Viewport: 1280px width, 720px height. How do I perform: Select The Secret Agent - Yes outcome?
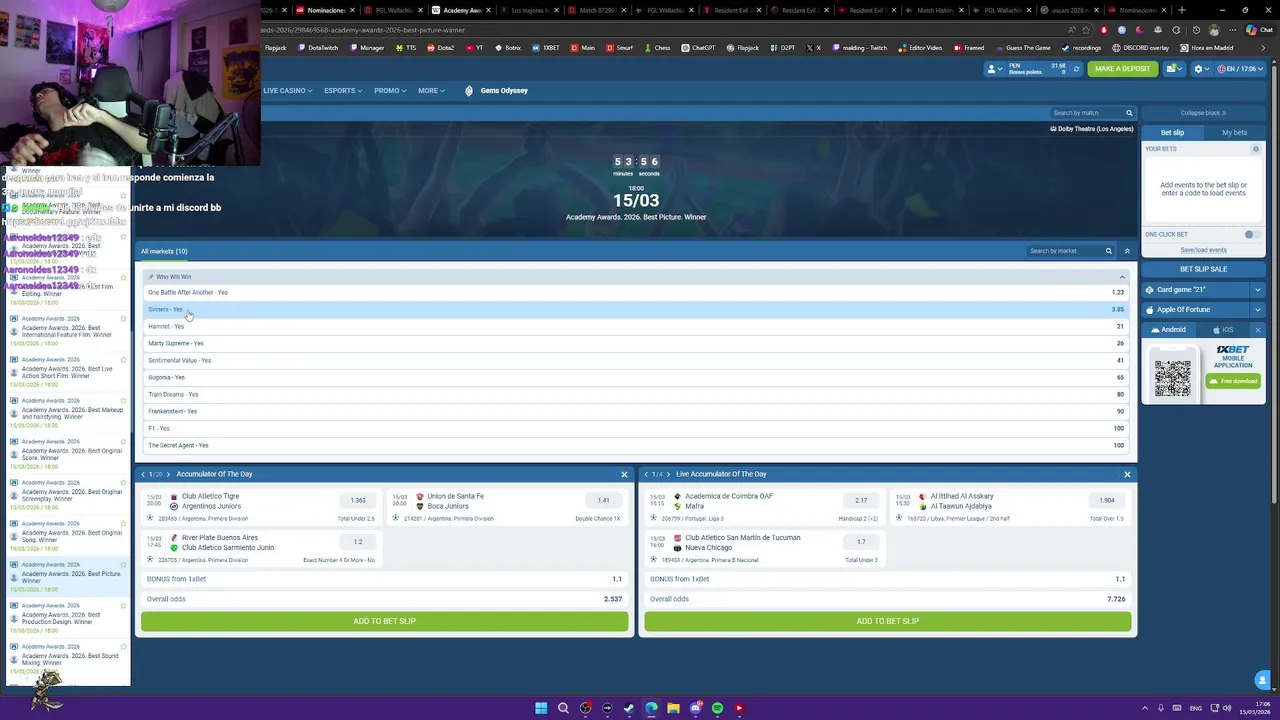[636, 446]
